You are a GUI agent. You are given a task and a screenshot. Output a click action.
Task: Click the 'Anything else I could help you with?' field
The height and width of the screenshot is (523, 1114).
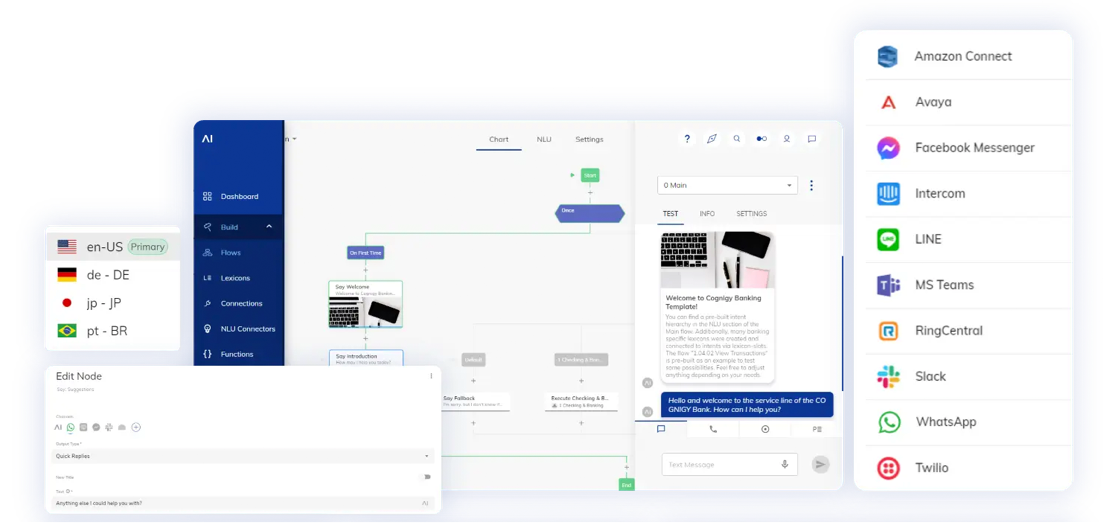[x=244, y=503]
